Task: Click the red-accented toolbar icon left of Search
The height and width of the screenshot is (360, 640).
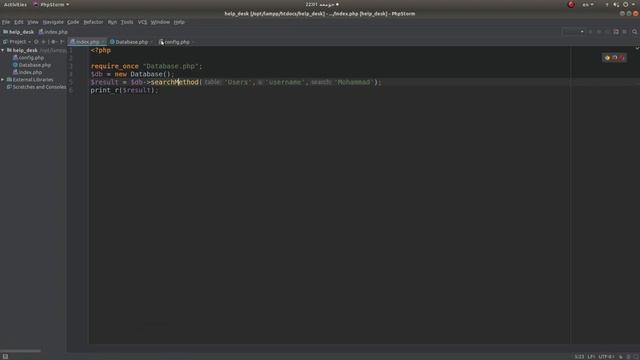Action: coord(616,32)
